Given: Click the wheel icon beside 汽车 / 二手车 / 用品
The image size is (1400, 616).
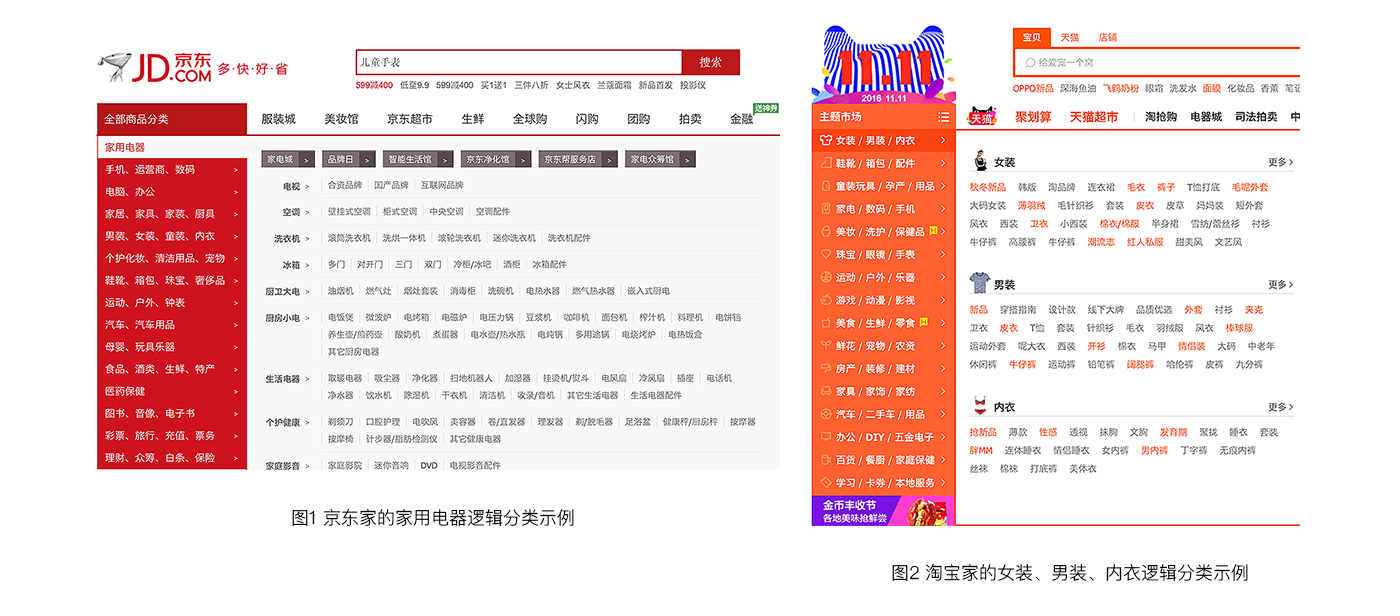Looking at the screenshot, I should click(x=825, y=414).
